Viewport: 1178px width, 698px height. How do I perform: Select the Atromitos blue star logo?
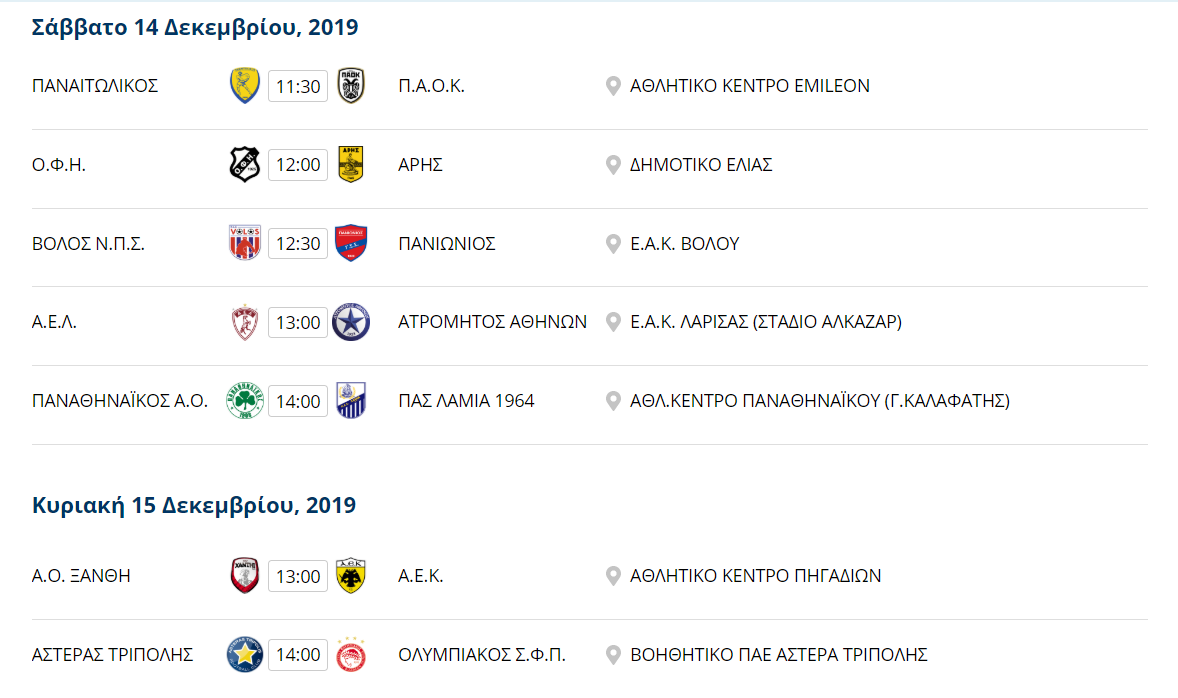[351, 322]
